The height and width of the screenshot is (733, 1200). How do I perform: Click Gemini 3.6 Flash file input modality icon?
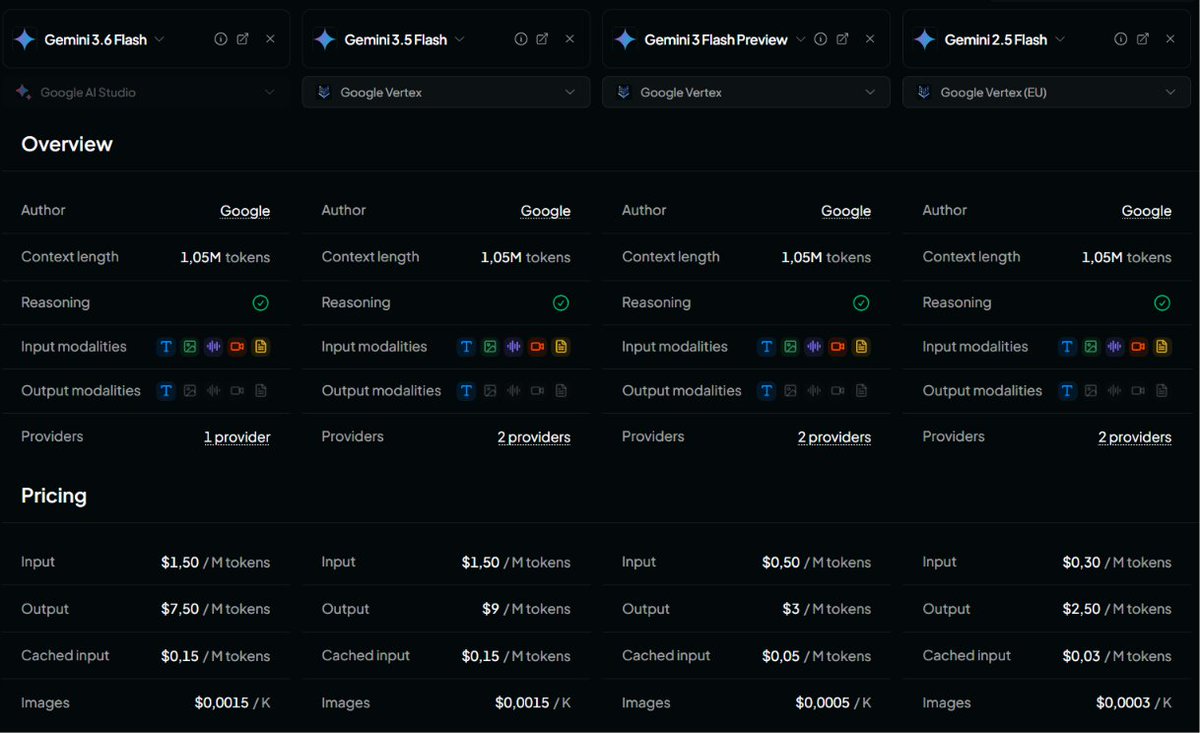pyautogui.click(x=261, y=347)
